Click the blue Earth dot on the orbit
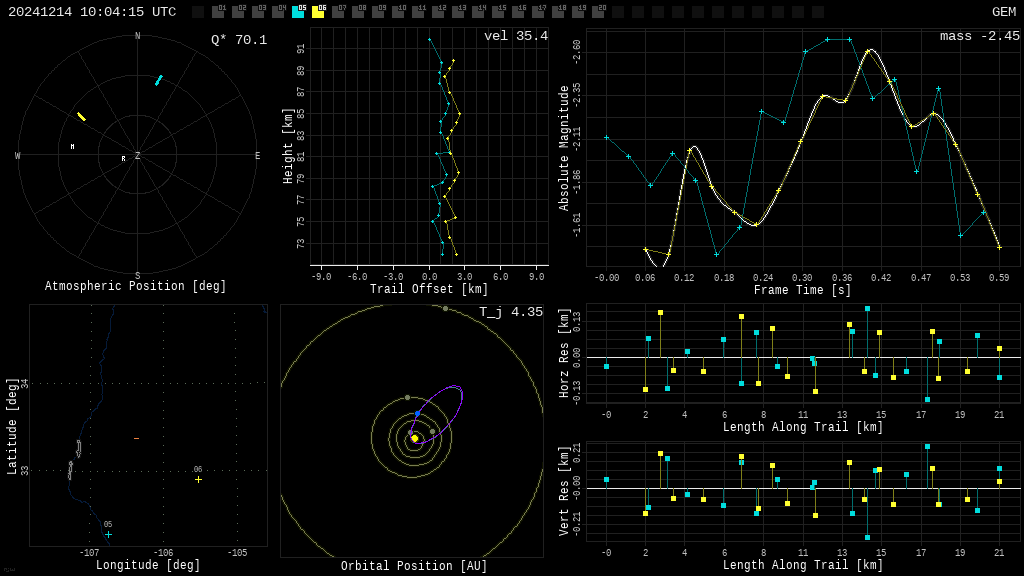Viewport: 1024px width, 576px height. tap(418, 413)
